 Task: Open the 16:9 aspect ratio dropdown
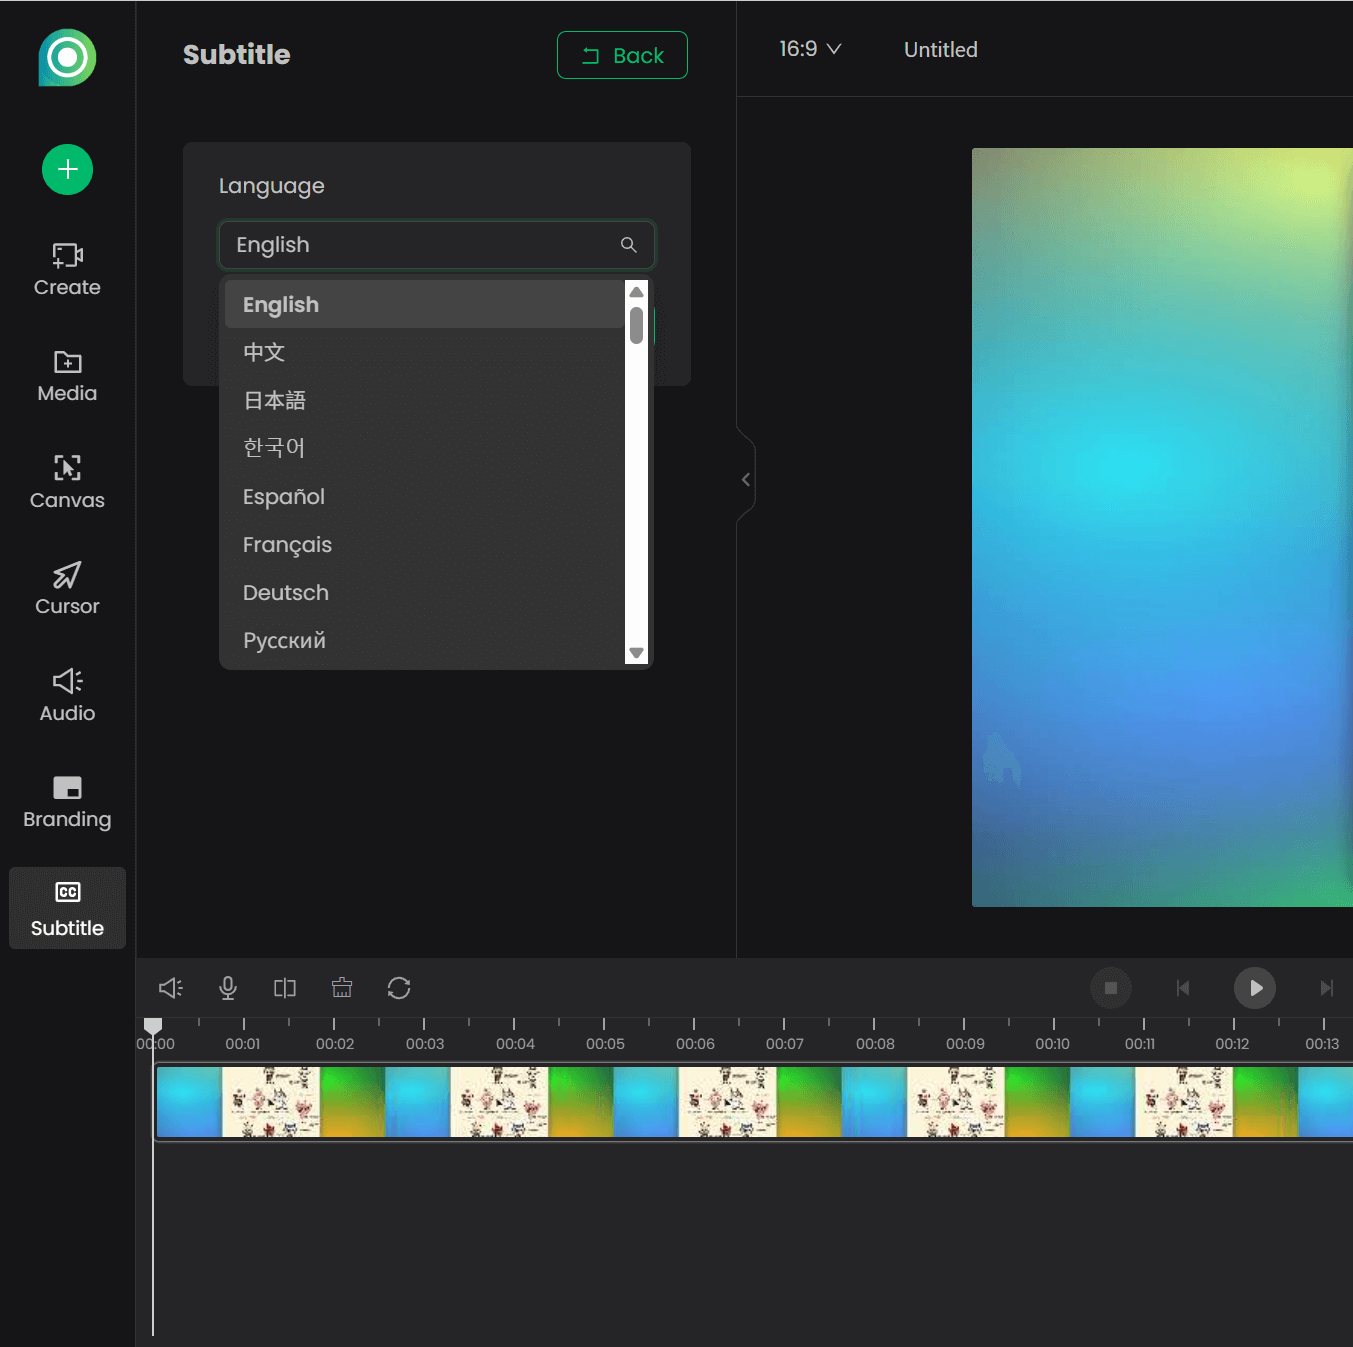click(x=810, y=48)
